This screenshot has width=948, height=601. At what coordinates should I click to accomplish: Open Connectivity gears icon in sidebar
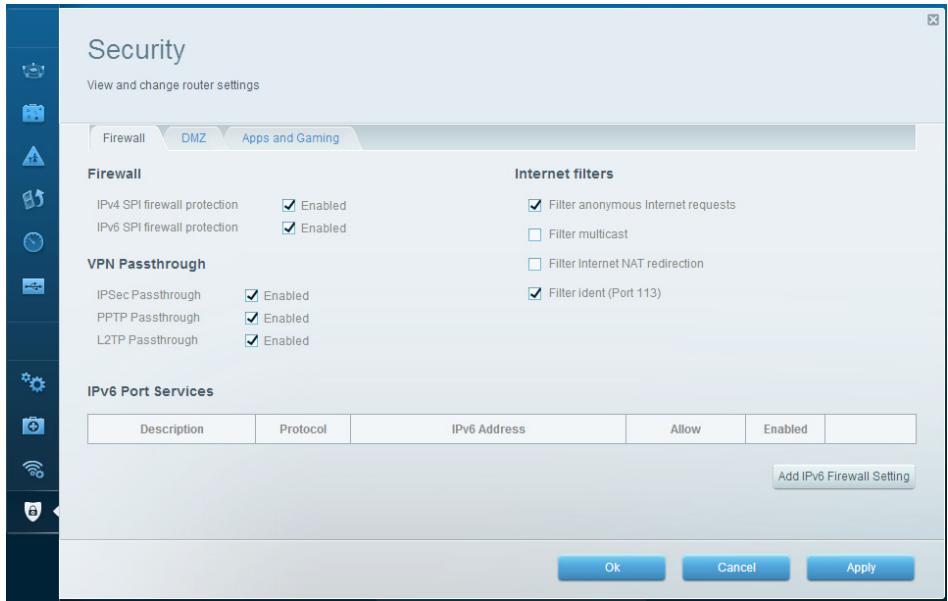33,382
